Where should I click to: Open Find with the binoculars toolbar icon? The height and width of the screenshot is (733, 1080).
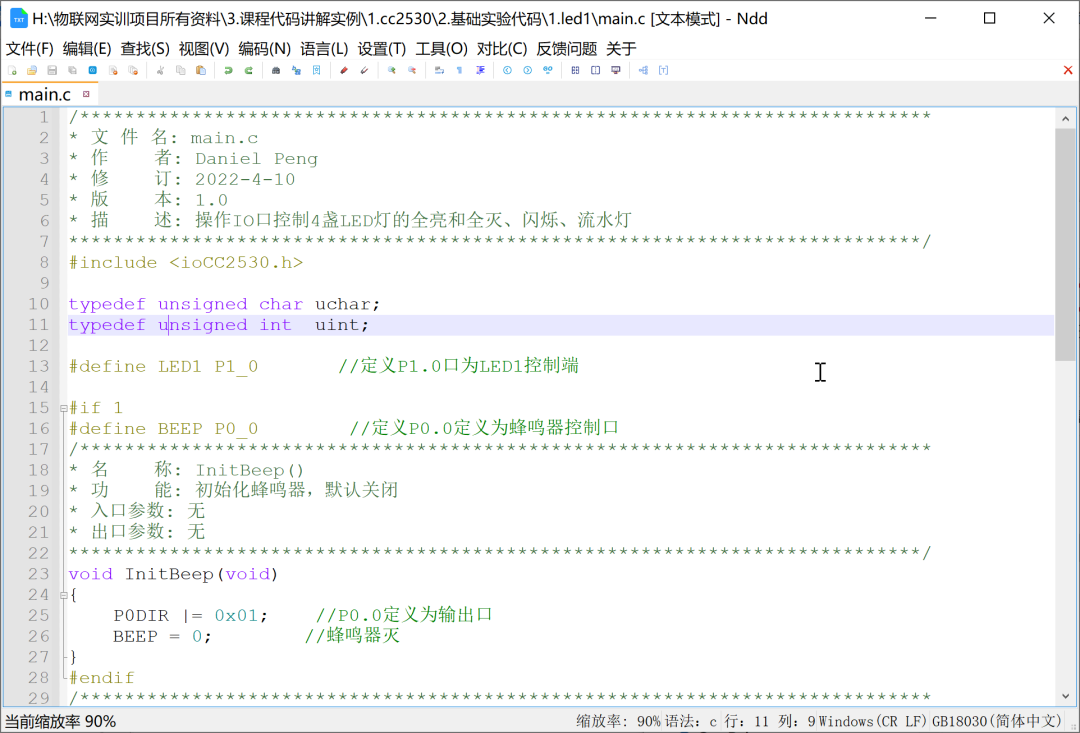274,70
